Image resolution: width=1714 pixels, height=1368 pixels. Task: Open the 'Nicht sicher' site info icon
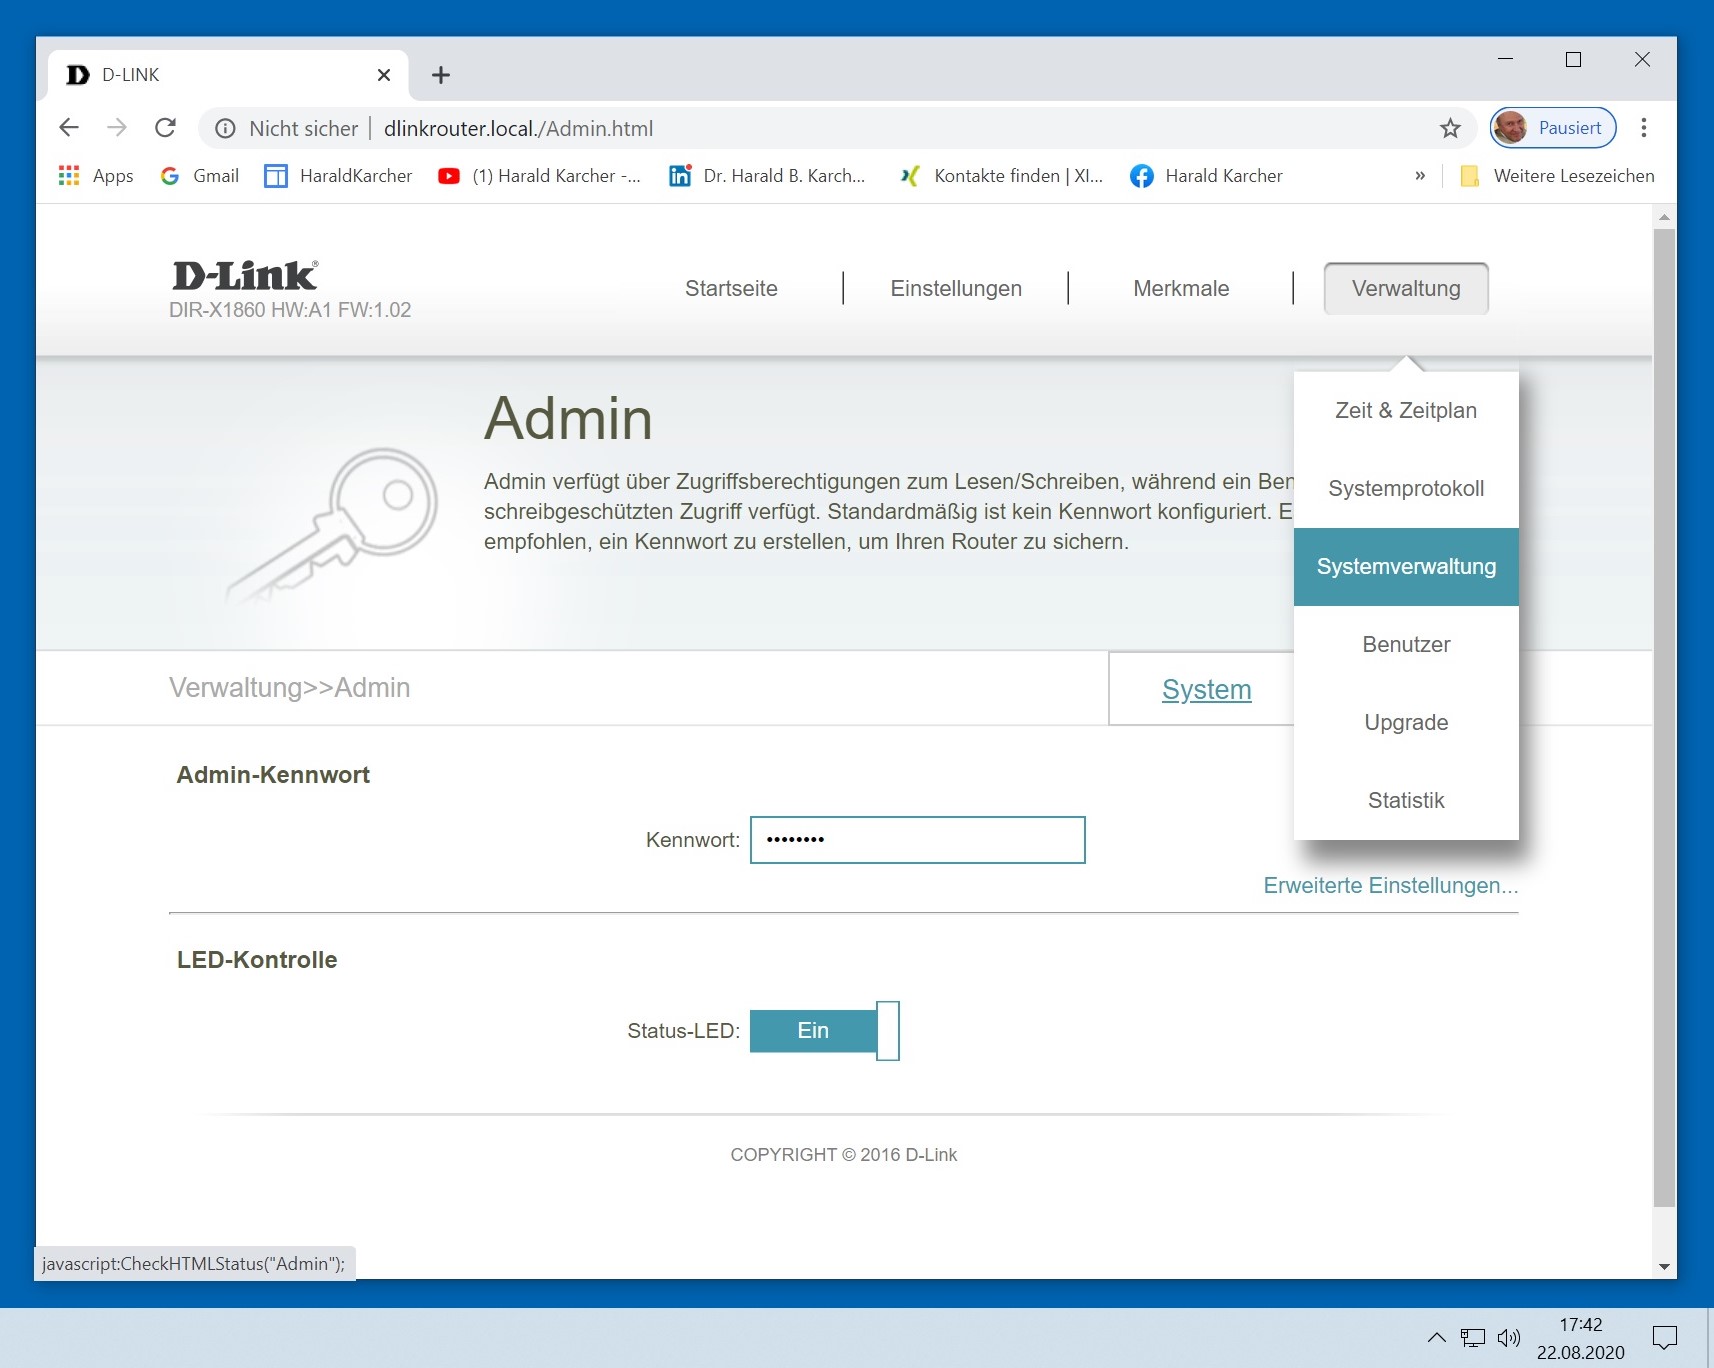[226, 128]
